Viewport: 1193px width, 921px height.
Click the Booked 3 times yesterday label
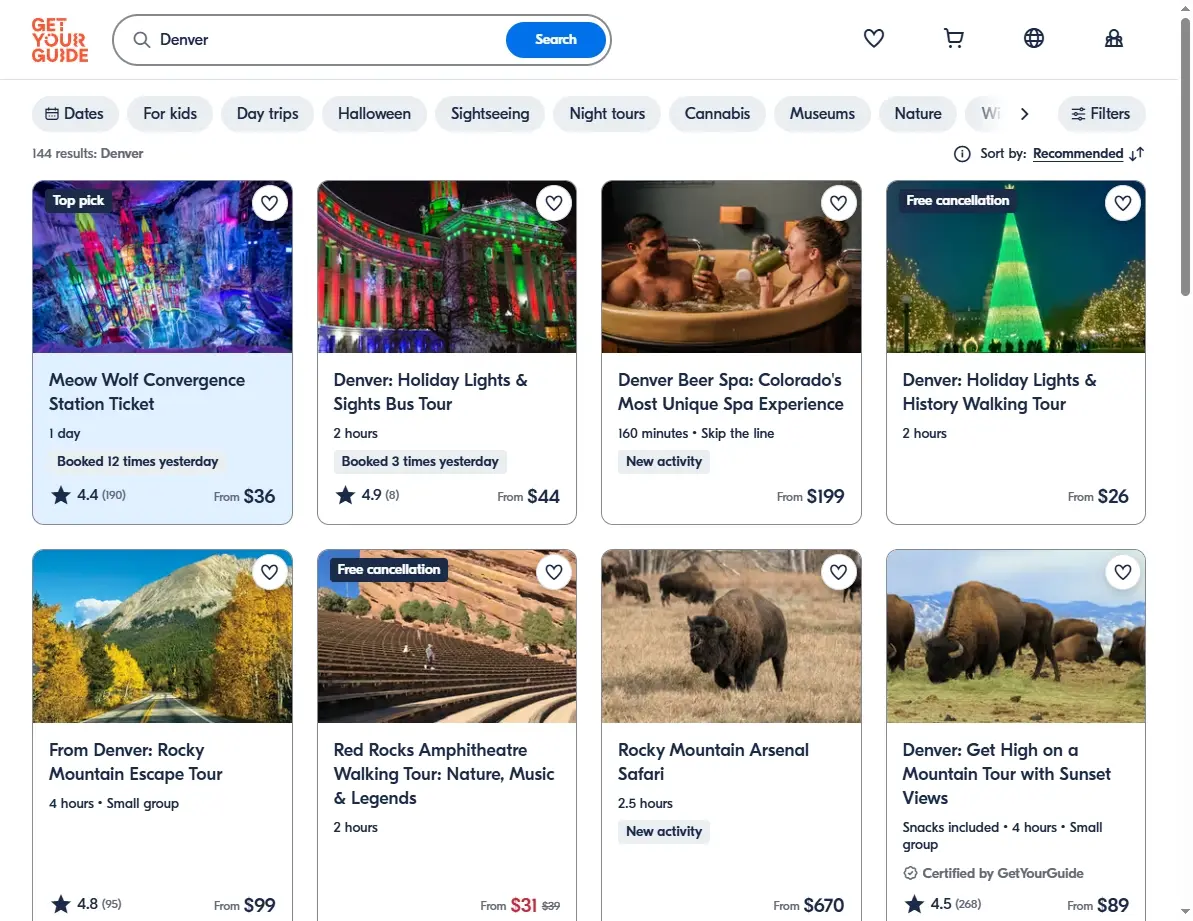point(420,462)
